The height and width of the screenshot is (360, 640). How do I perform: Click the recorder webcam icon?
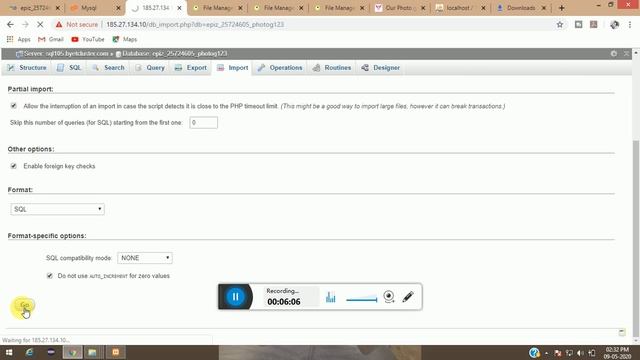coord(389,296)
